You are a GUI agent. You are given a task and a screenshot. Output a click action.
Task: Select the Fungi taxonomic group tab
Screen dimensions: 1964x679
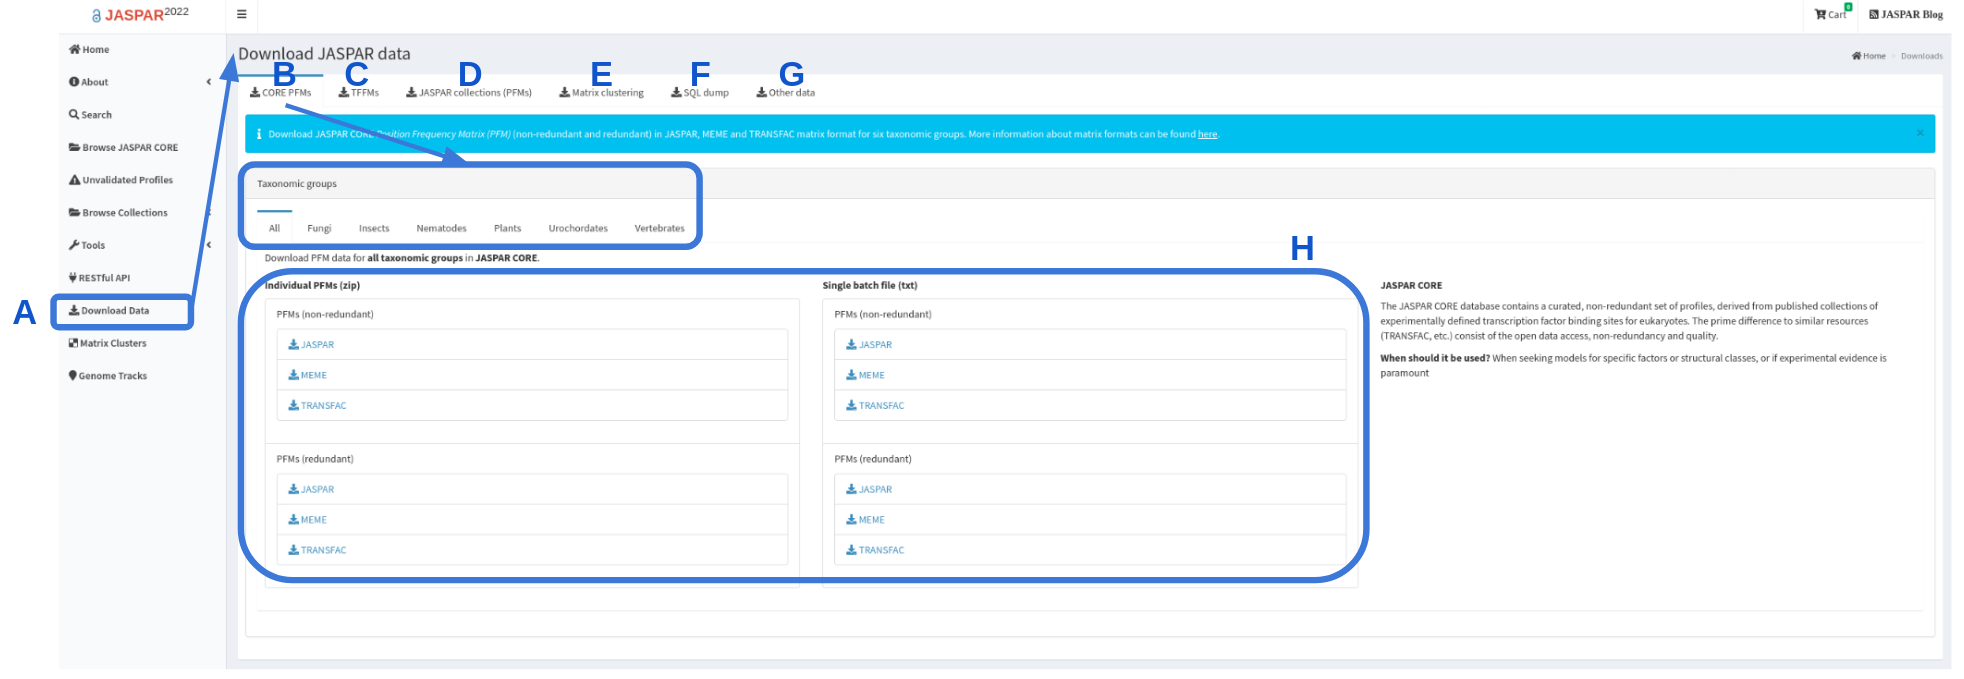coord(319,228)
